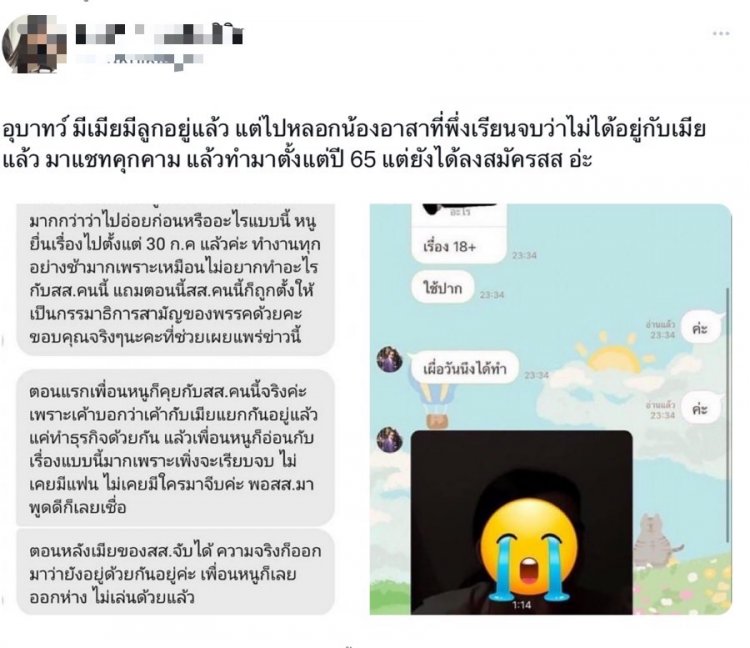This screenshot has width=750, height=648.
Task: Open the left attached gray message screenshot
Action: tap(175, 409)
